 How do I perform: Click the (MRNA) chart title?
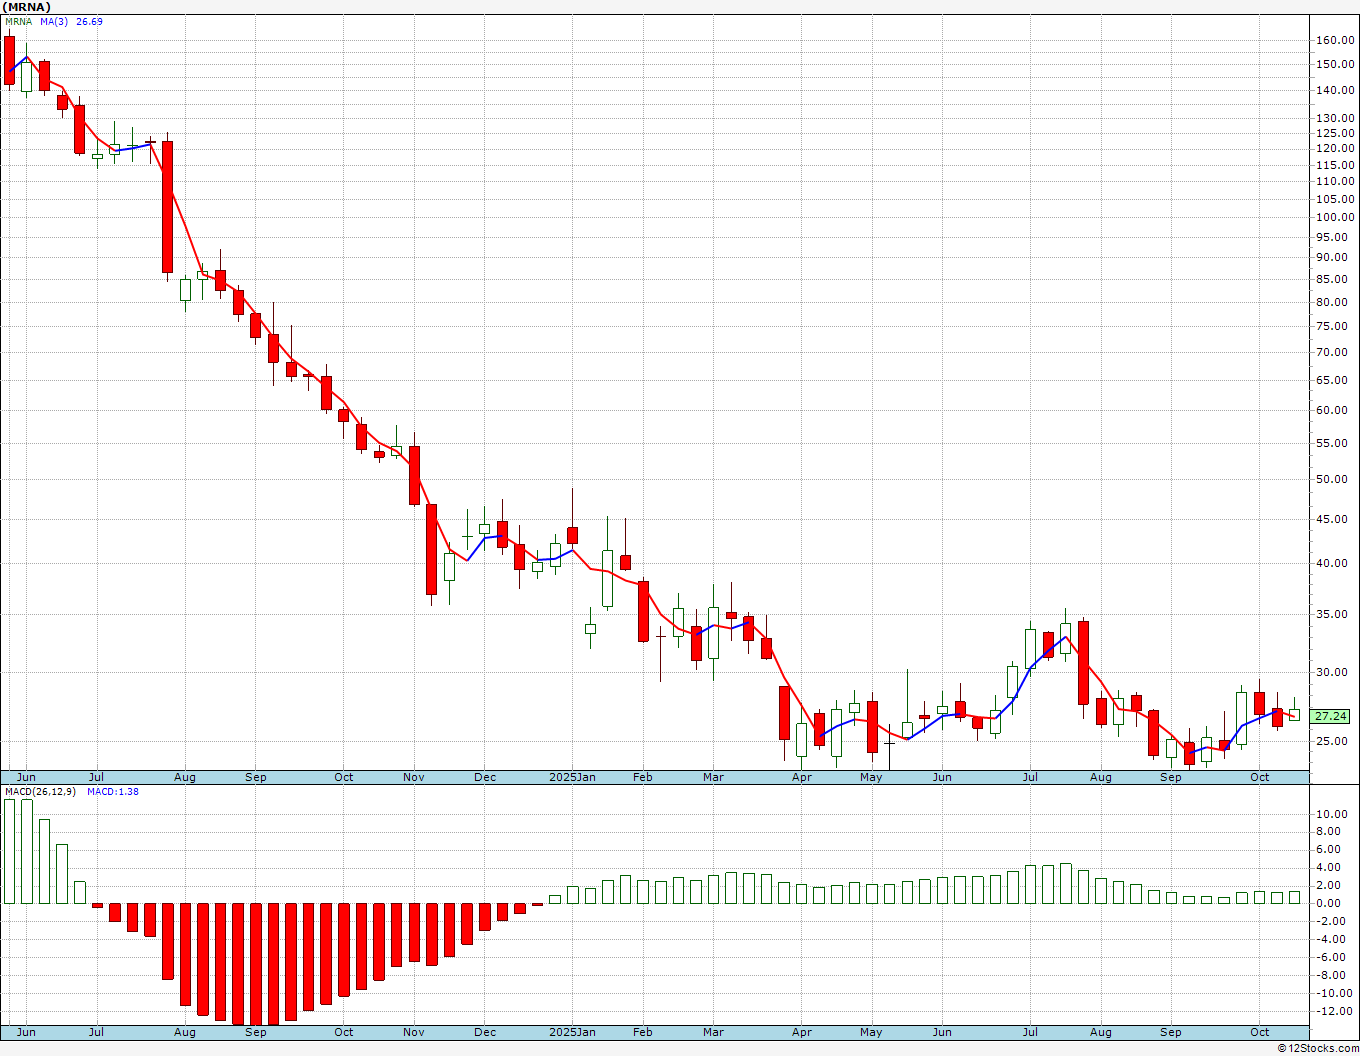pos(27,7)
